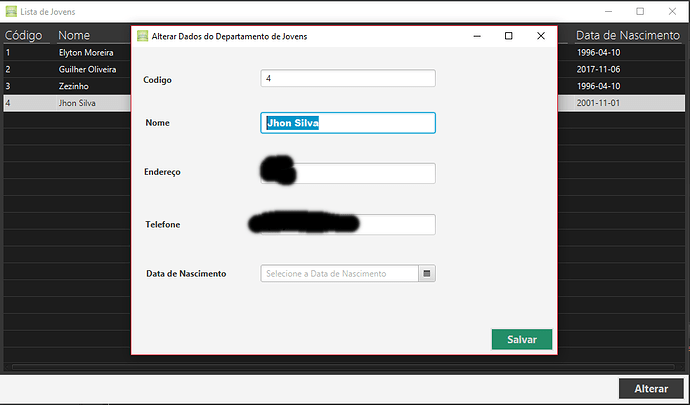Click the dialog's green app icon

[x=143, y=36]
